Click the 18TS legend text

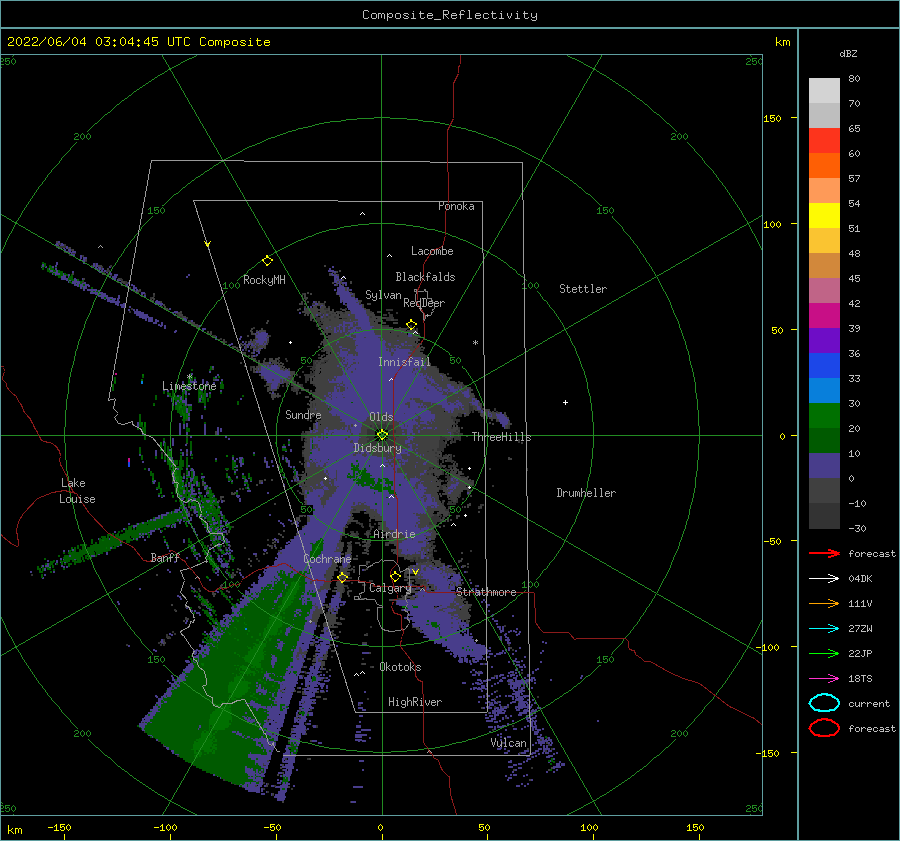click(860, 679)
